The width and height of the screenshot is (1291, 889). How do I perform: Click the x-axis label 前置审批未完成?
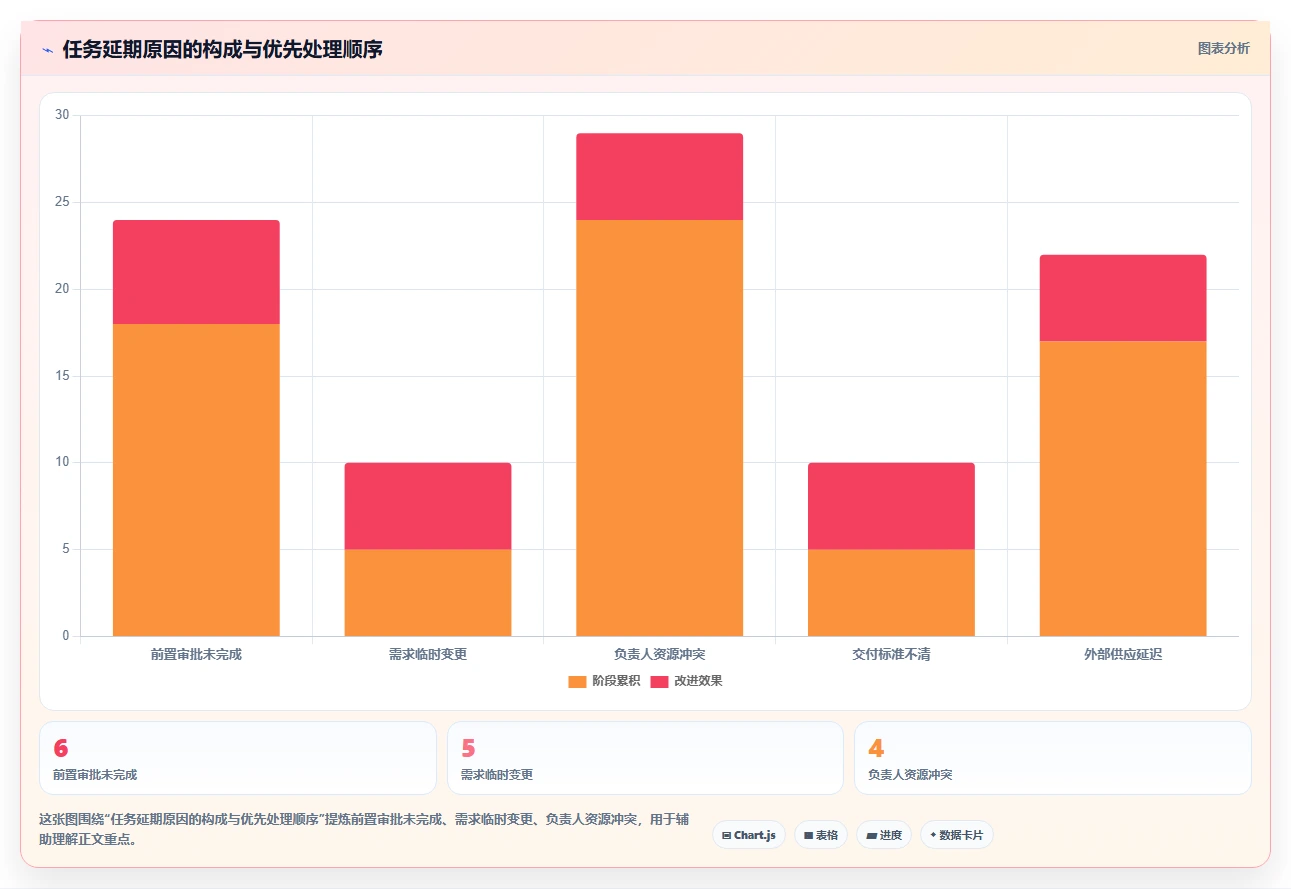[196, 654]
